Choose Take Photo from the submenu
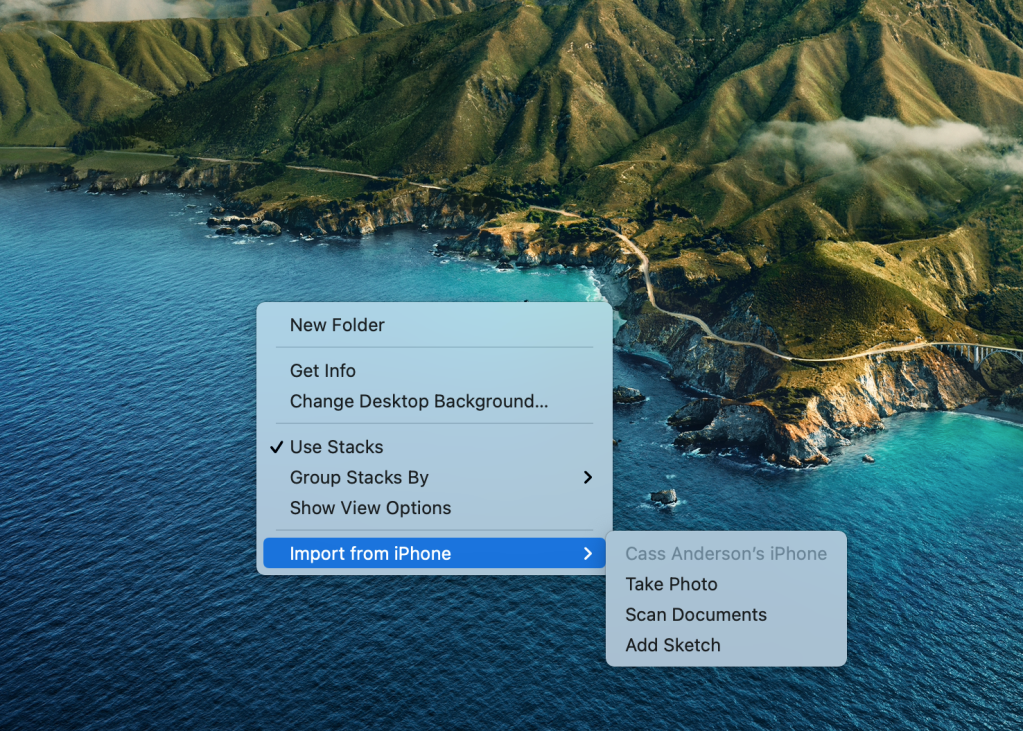Image resolution: width=1023 pixels, height=731 pixels. click(x=671, y=584)
